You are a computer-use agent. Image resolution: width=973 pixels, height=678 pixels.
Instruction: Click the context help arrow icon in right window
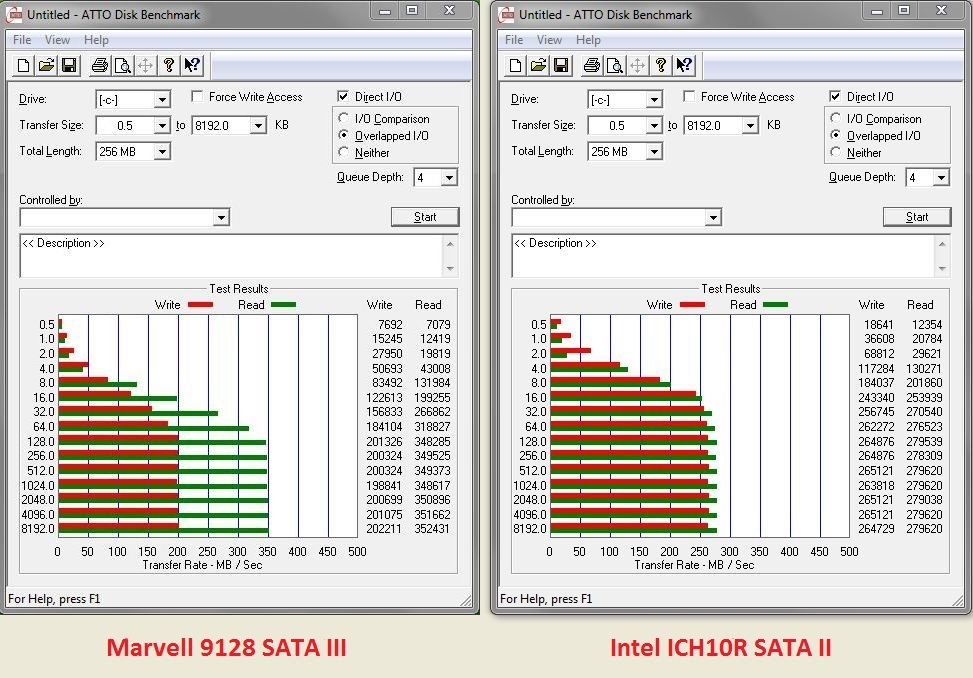(684, 66)
